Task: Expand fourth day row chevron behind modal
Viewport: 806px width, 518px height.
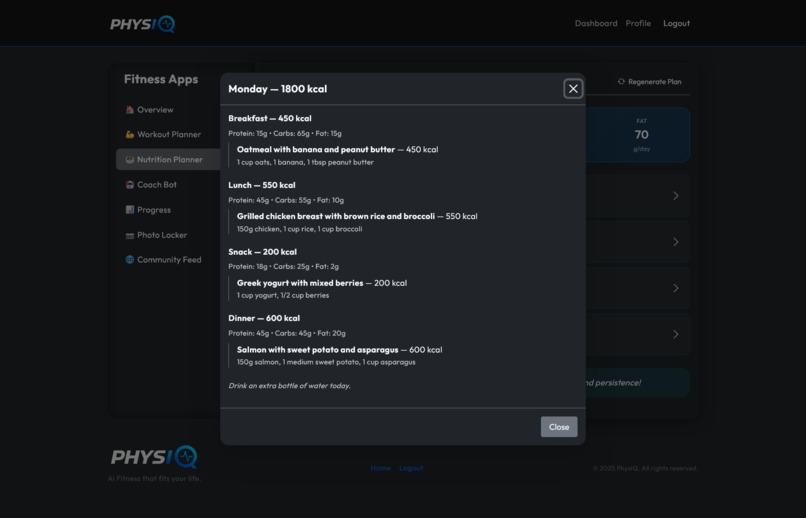Action: (x=675, y=335)
